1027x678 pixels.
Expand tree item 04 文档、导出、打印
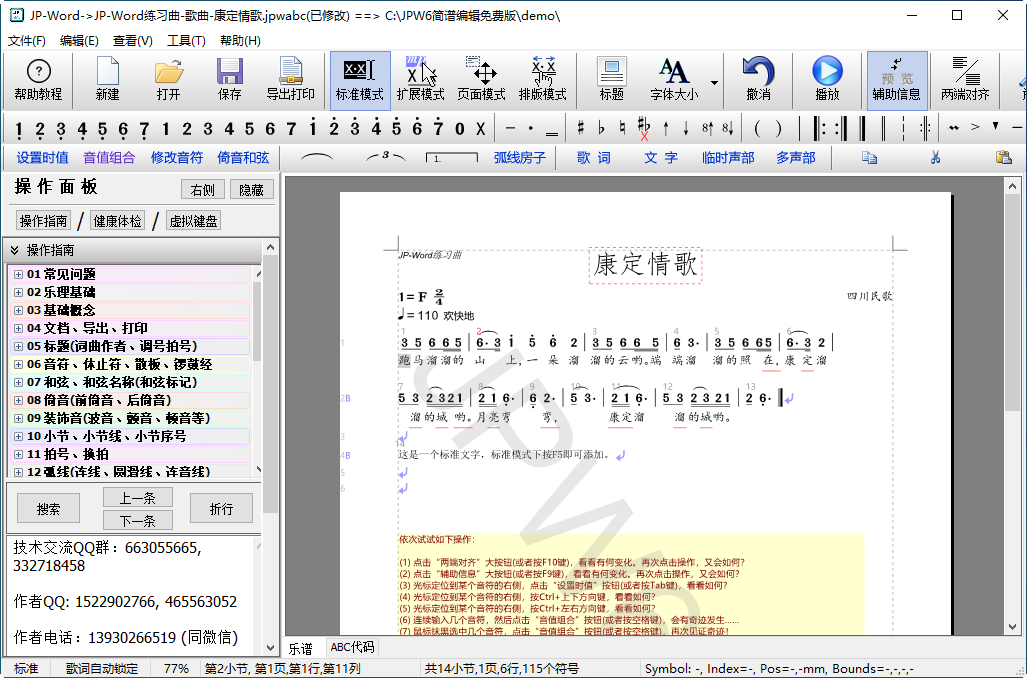[x=18, y=328]
